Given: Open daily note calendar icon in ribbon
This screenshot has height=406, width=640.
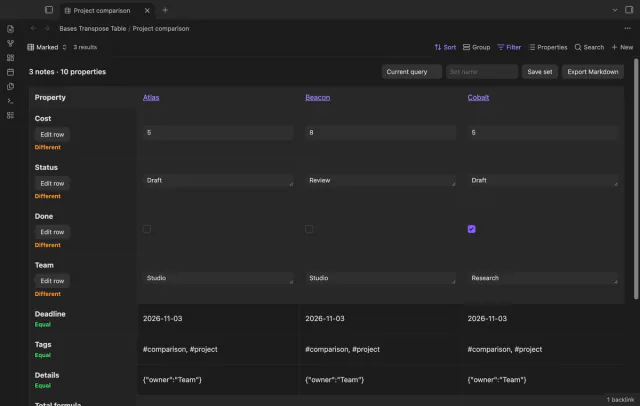Looking at the screenshot, I should click(x=11, y=72).
